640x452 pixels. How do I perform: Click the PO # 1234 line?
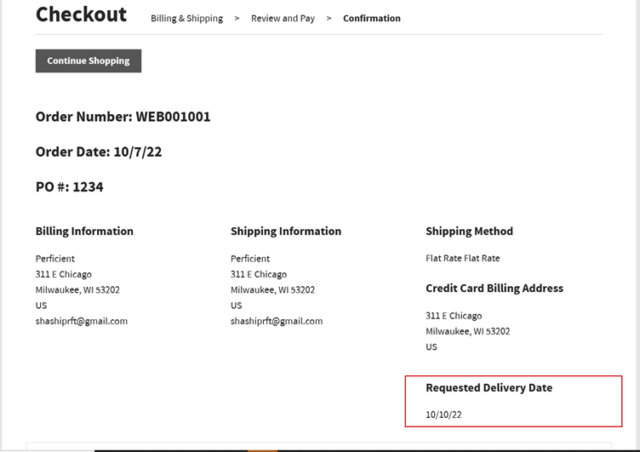tap(69, 187)
